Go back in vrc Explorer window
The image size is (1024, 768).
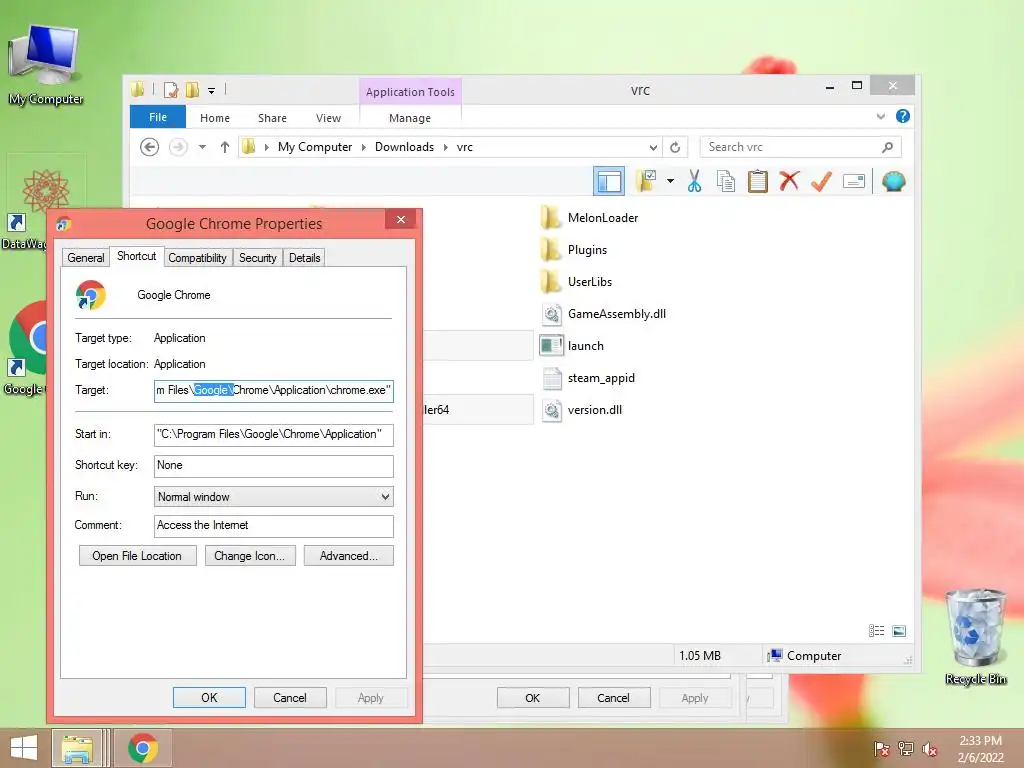pyautogui.click(x=150, y=147)
